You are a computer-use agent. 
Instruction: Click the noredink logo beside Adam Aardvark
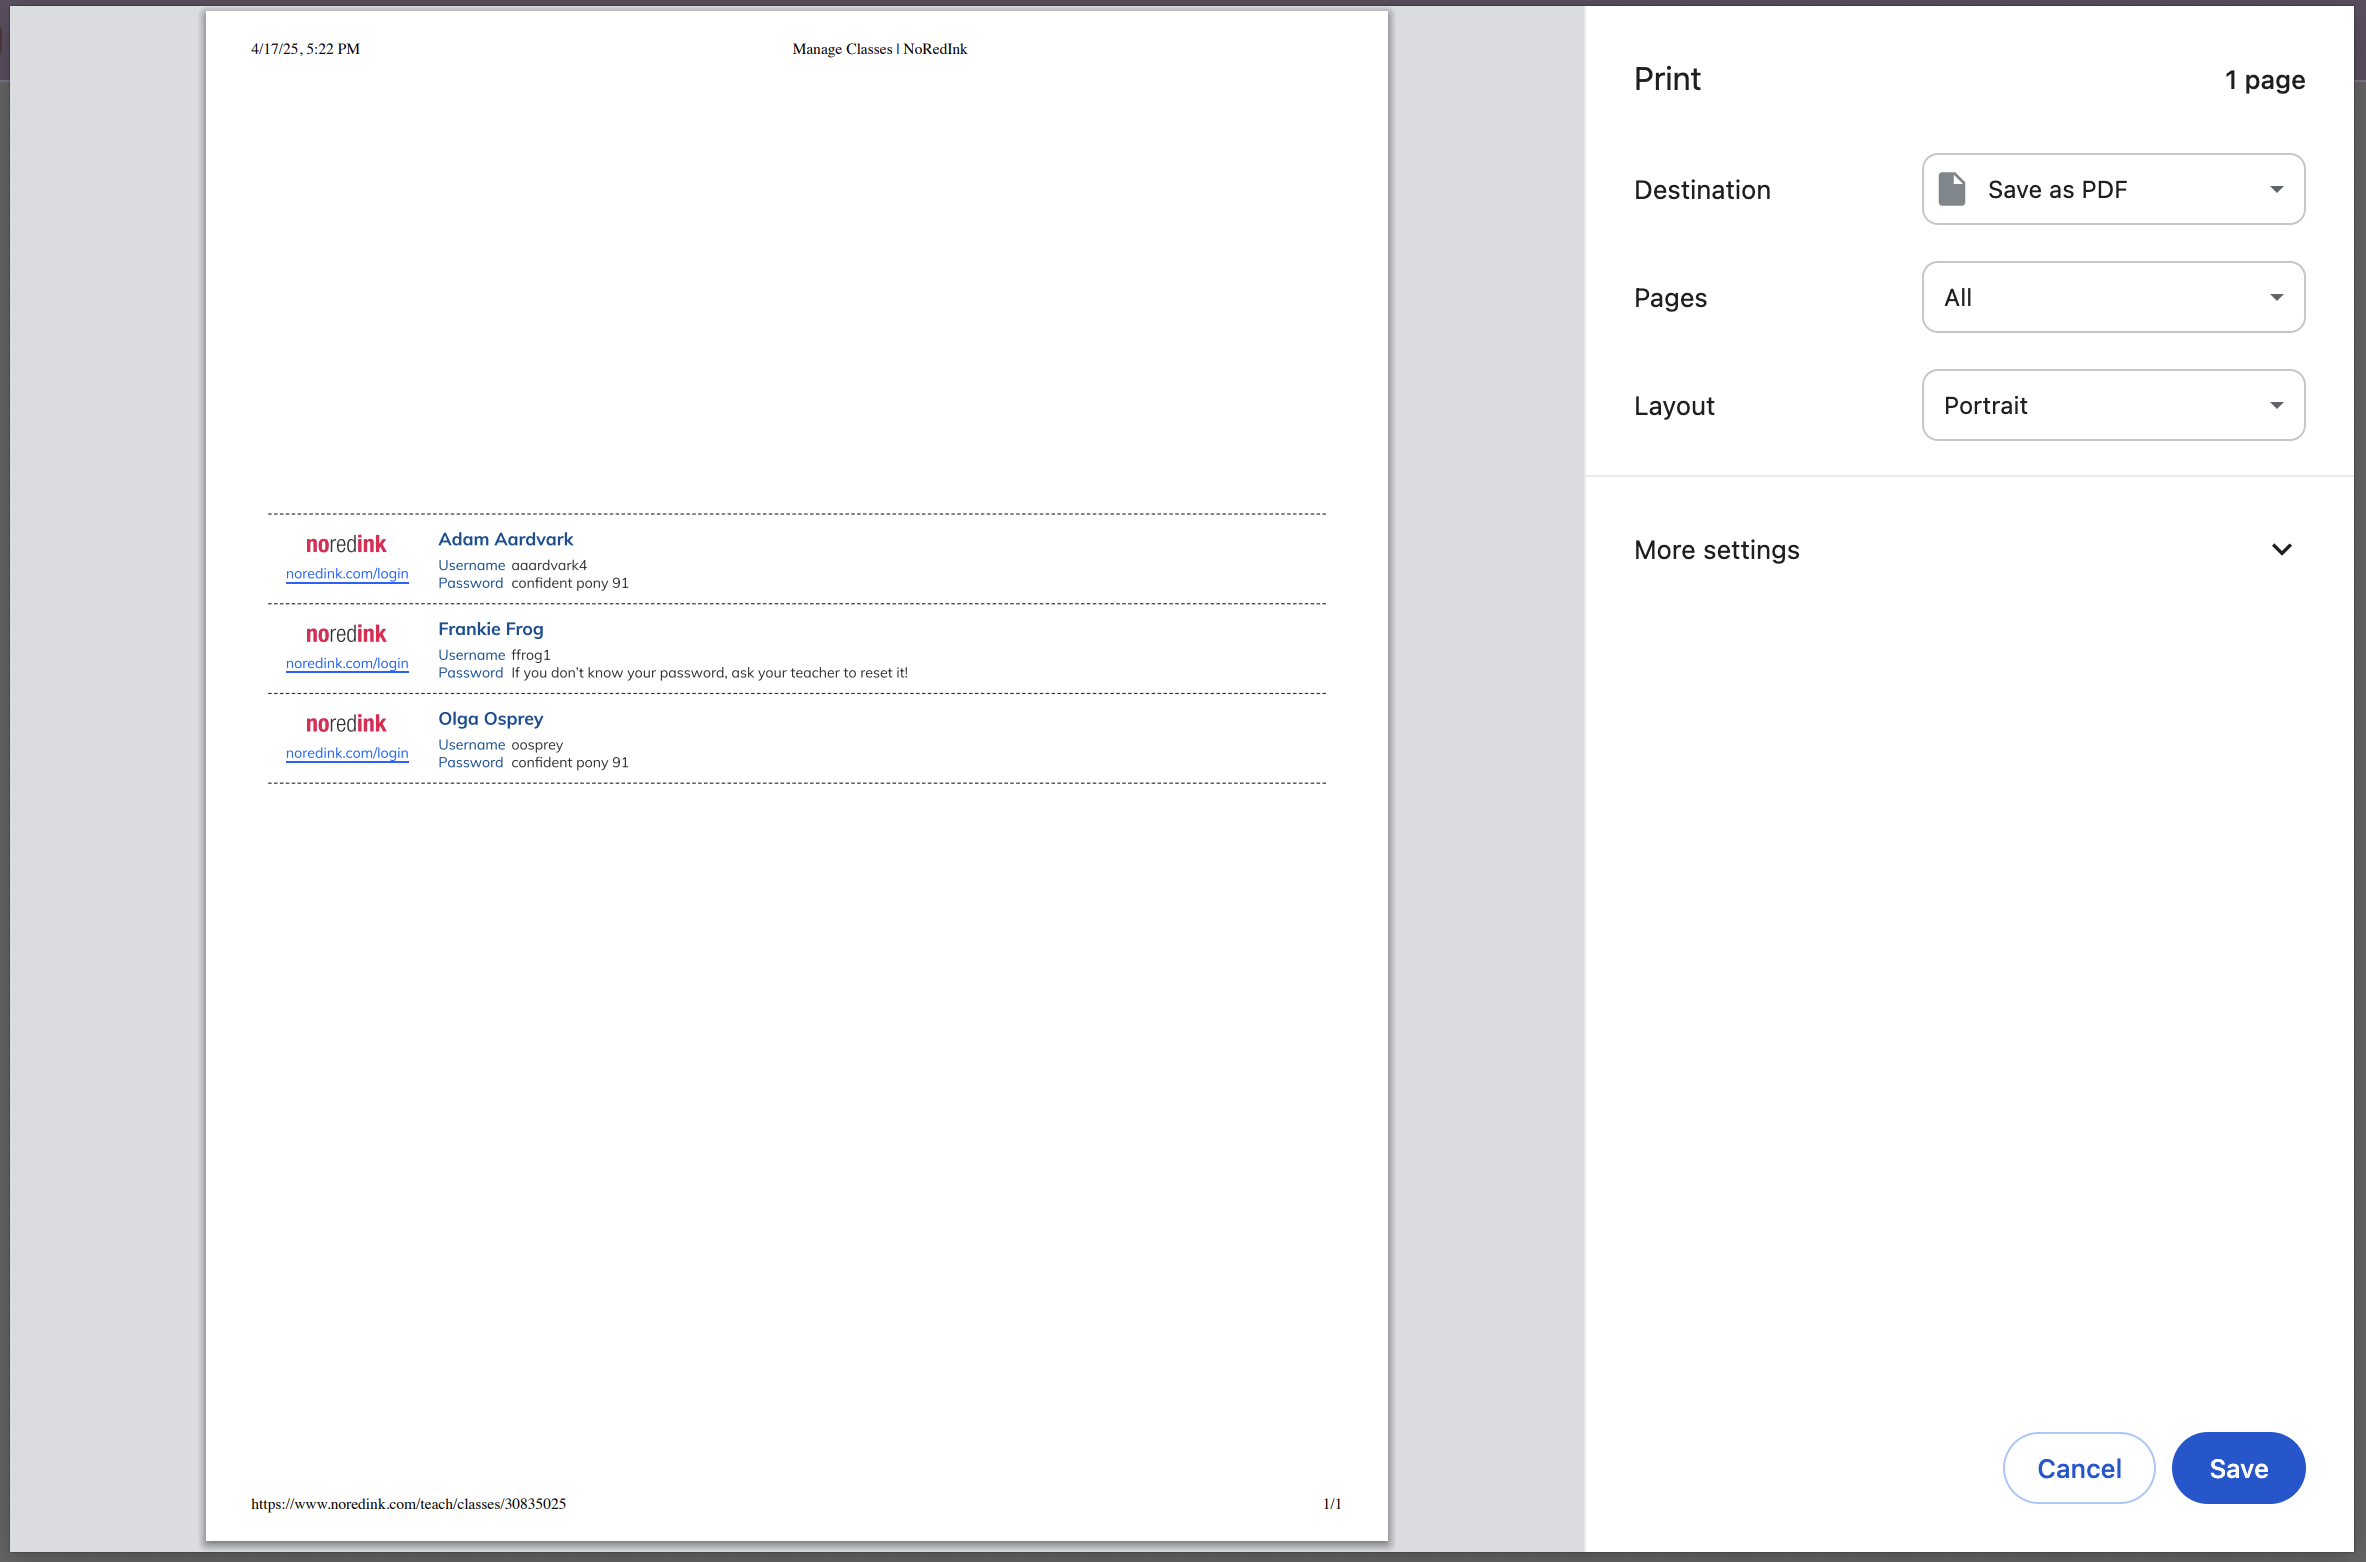click(346, 544)
